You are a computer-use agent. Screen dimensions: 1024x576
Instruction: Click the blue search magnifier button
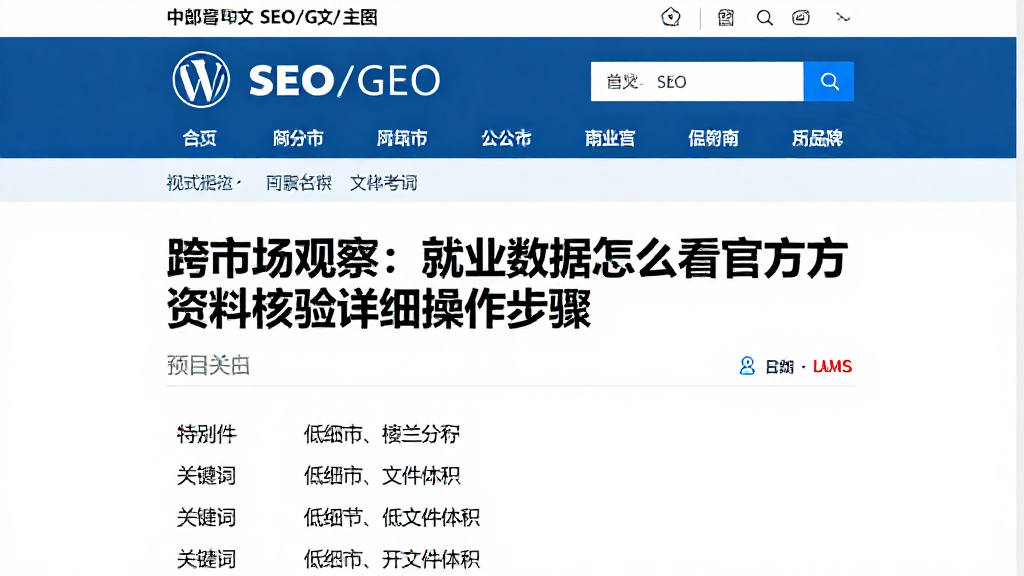[x=829, y=82]
